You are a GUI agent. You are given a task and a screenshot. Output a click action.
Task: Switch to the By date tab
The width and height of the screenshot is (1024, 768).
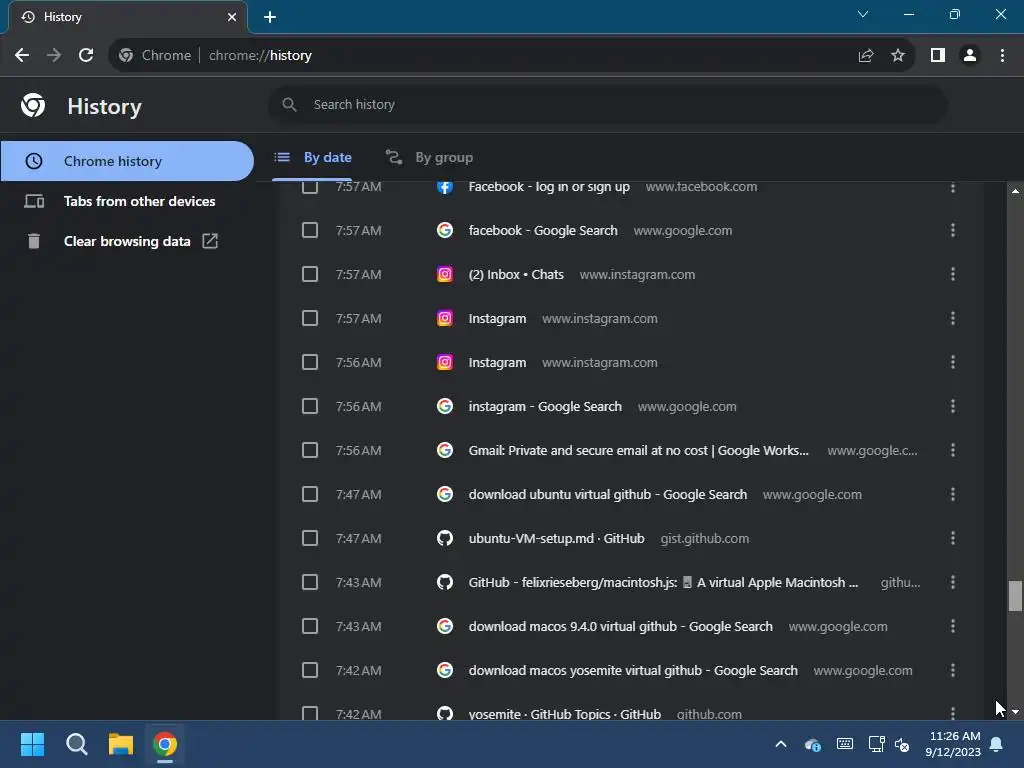(312, 157)
